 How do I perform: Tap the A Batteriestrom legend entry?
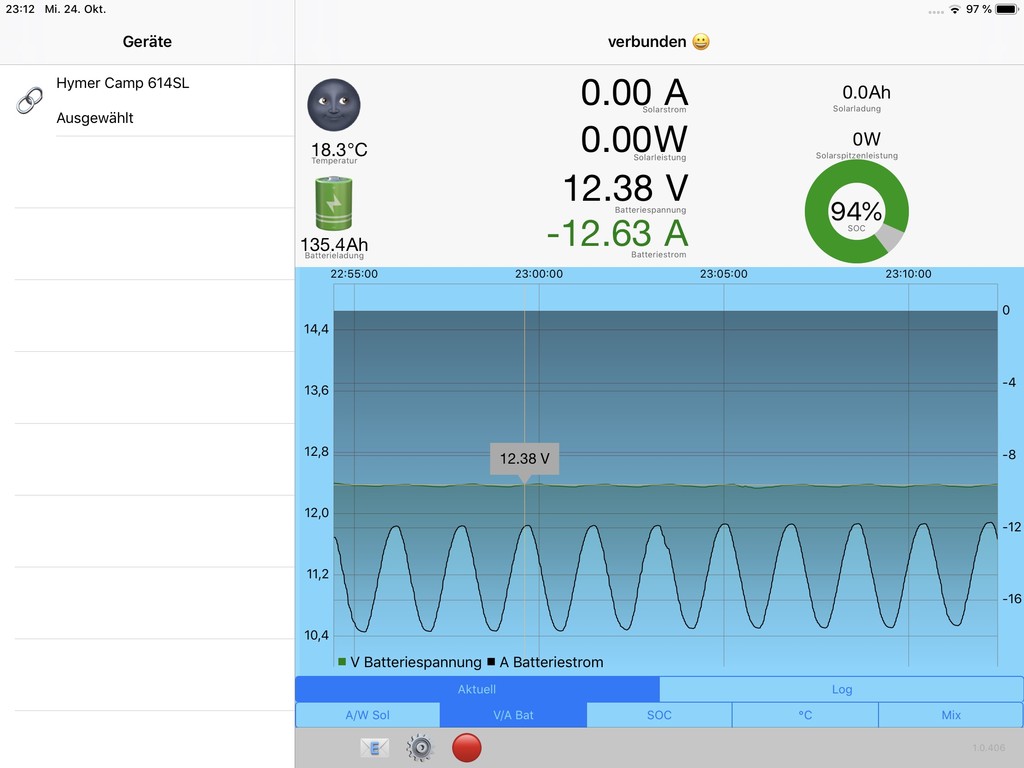(545, 662)
